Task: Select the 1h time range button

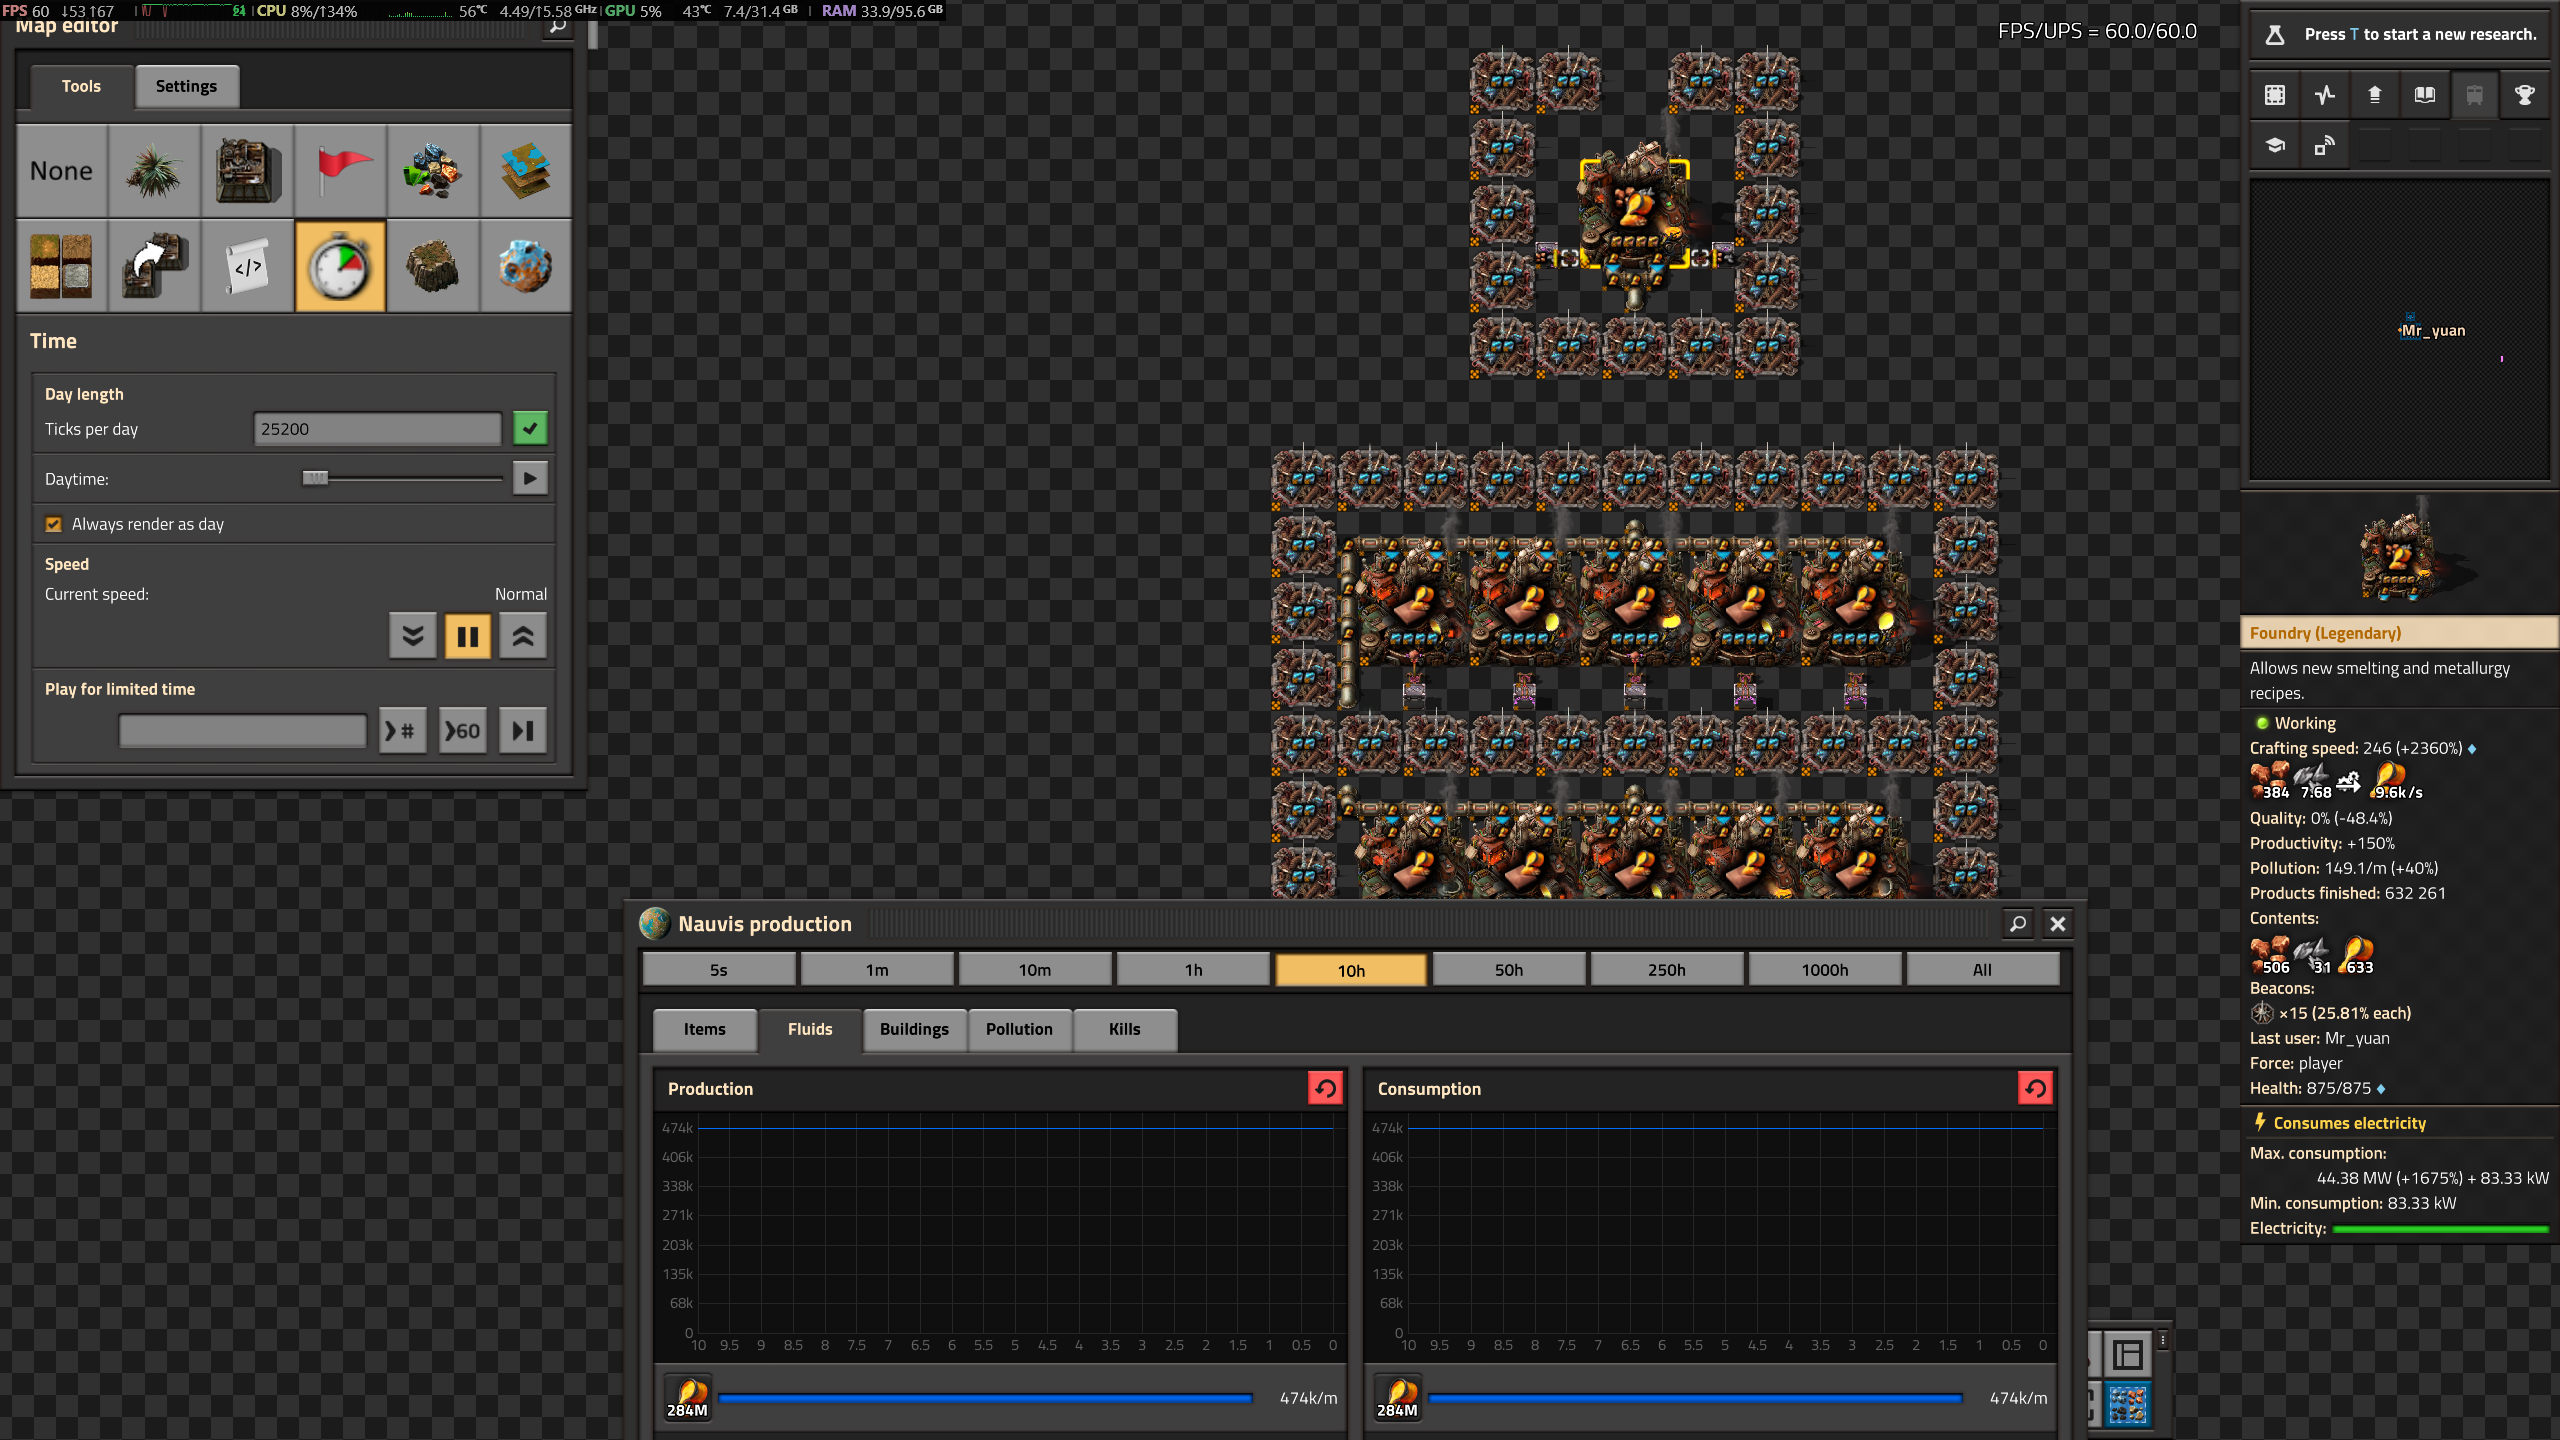Action: pos(1193,970)
